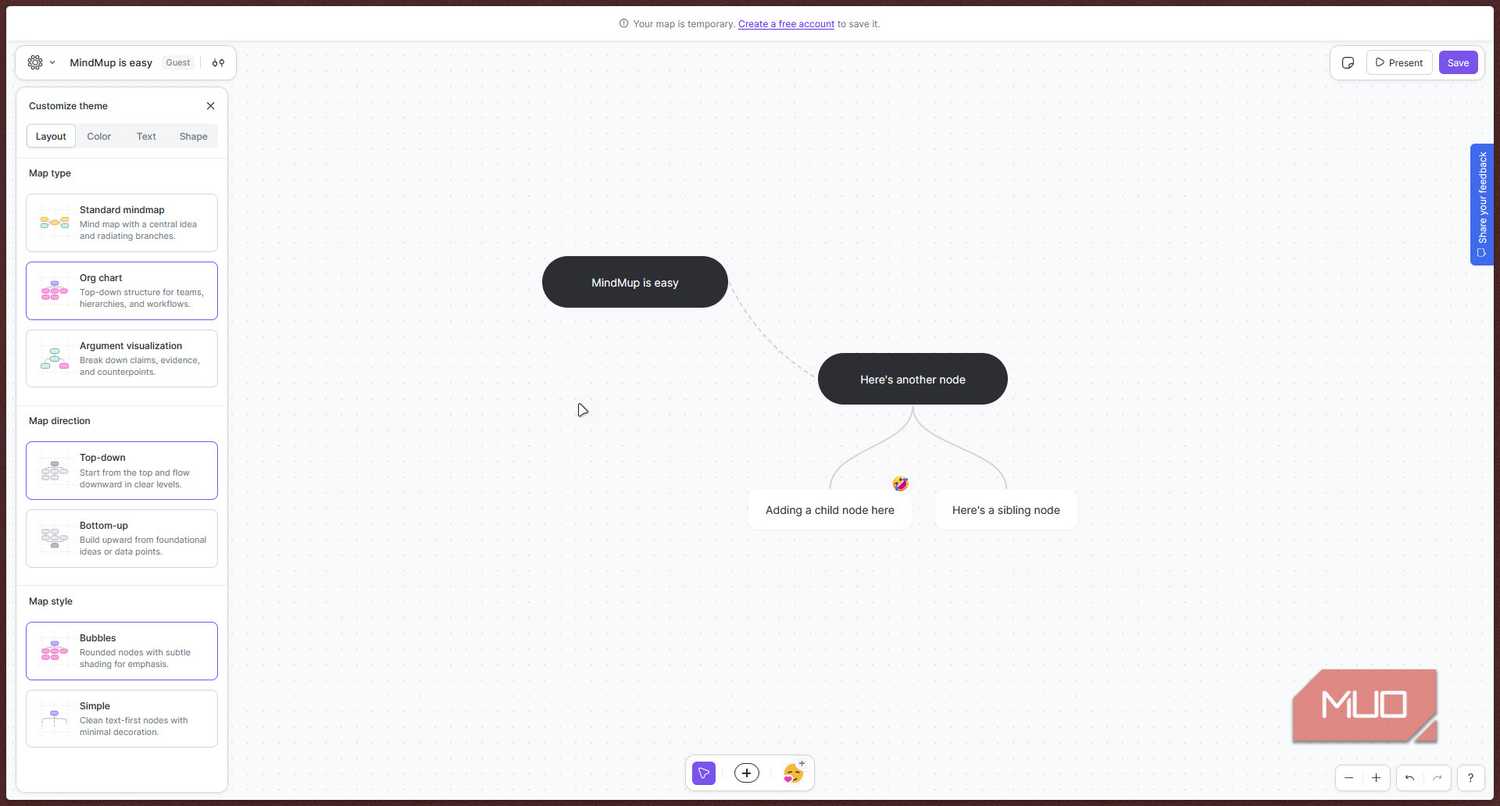This screenshot has height=806, width=1500.
Task: Zoom out with the minus button
Action: click(x=1349, y=778)
